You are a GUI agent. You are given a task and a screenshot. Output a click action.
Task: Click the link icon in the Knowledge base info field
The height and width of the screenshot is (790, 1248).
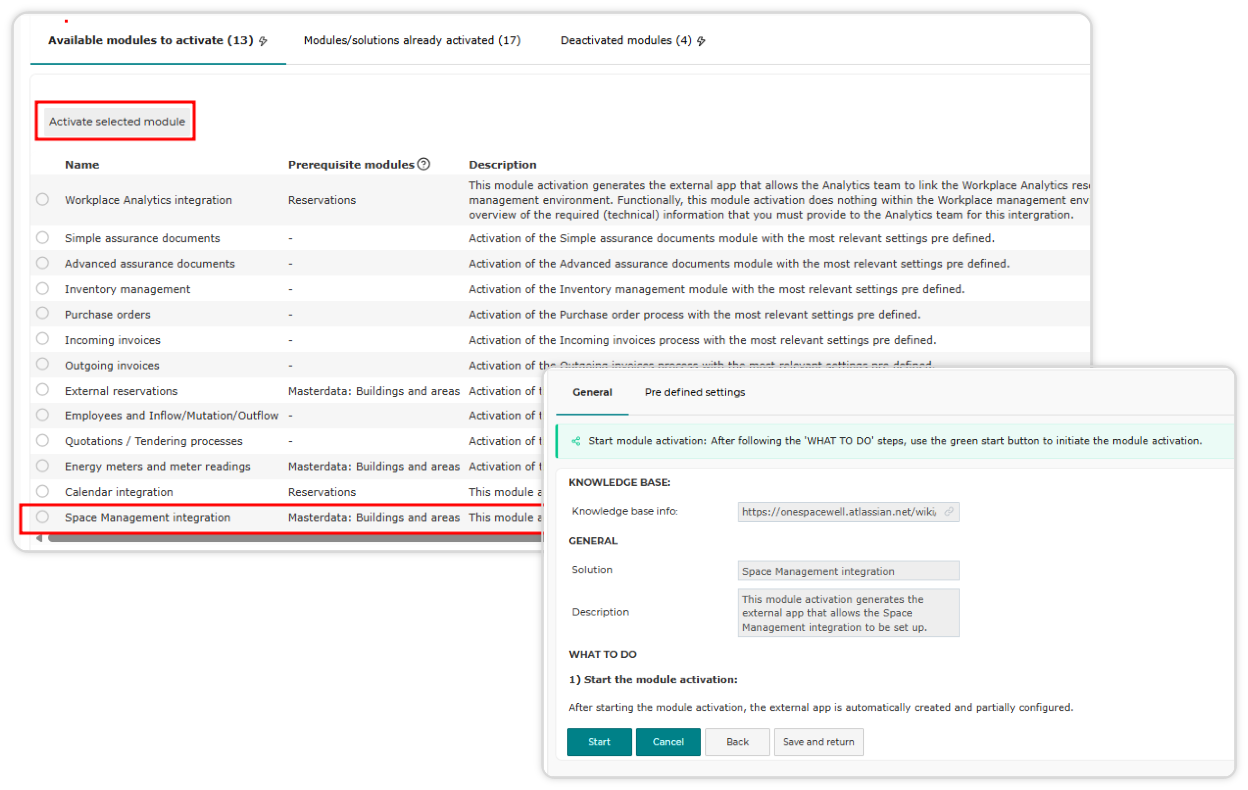(949, 511)
